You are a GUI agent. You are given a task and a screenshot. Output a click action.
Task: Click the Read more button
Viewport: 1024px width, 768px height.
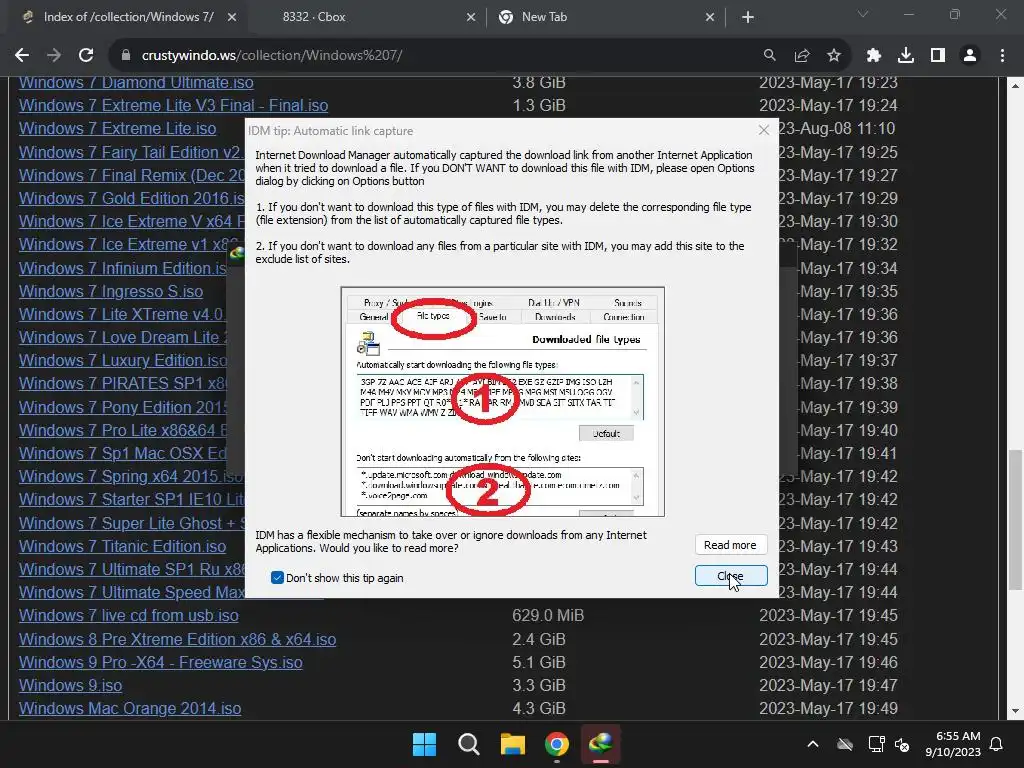(x=731, y=545)
